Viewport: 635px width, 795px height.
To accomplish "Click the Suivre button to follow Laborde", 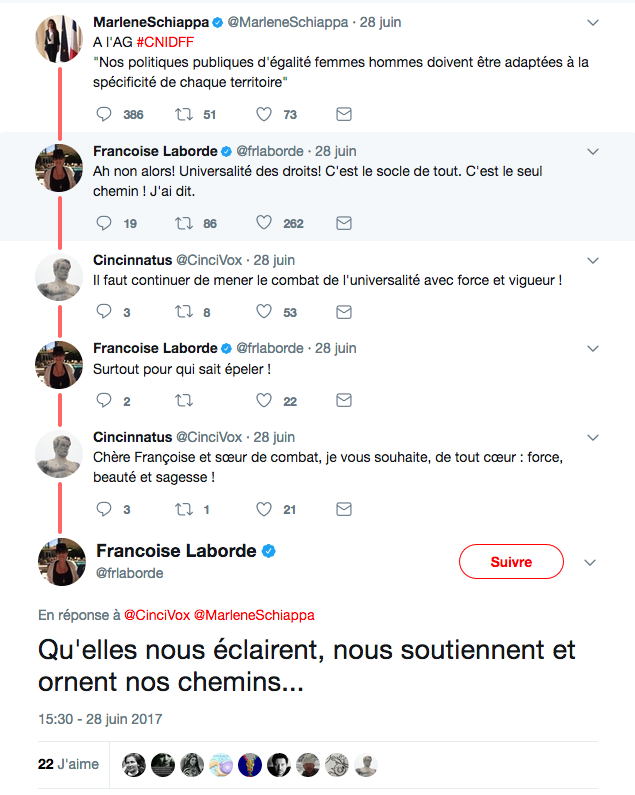I will click(510, 562).
